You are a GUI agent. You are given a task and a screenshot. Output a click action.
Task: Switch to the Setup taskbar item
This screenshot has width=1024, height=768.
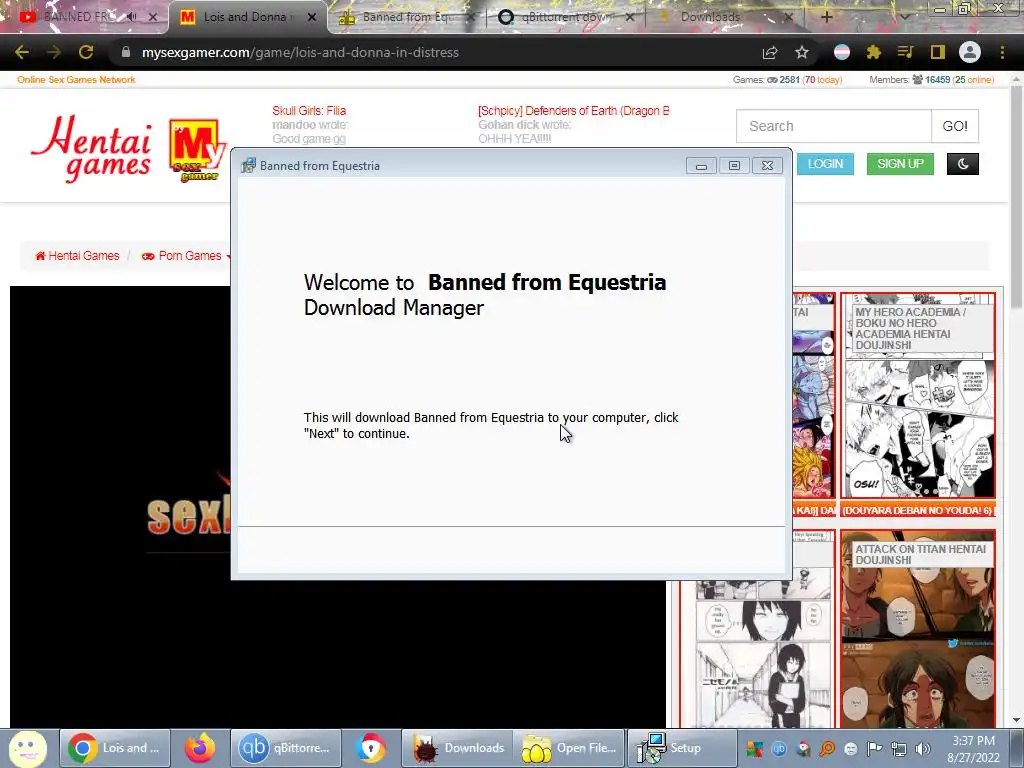coord(682,748)
